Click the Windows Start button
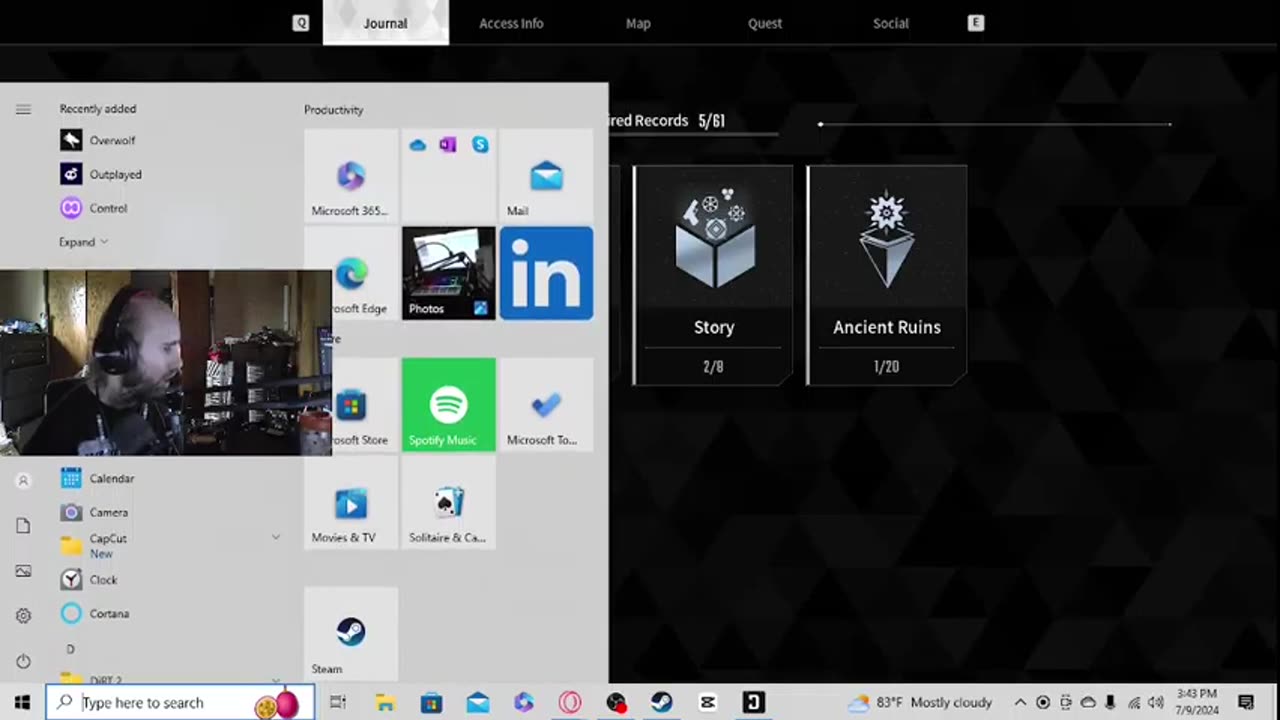The width and height of the screenshot is (1280, 720). click(22, 702)
